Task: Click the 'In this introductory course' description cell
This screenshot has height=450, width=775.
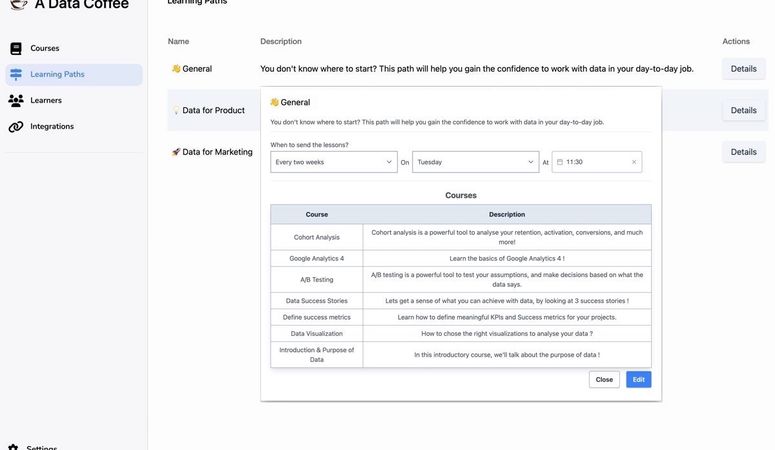Action: click(507, 355)
